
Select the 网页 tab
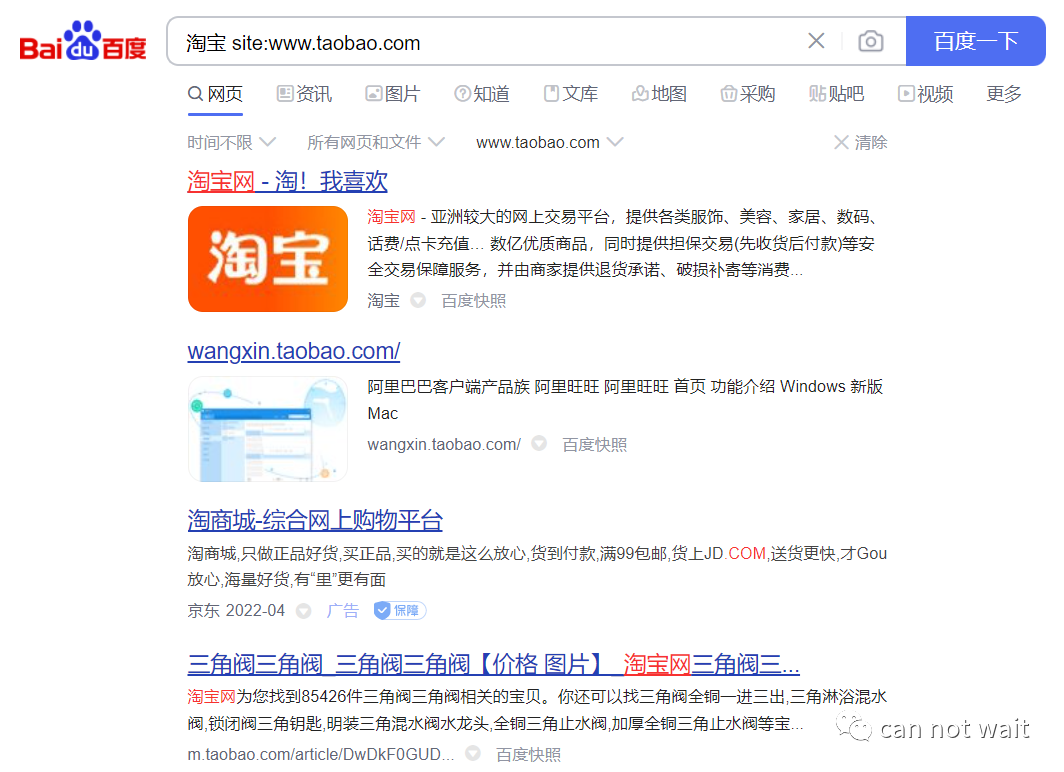point(215,94)
